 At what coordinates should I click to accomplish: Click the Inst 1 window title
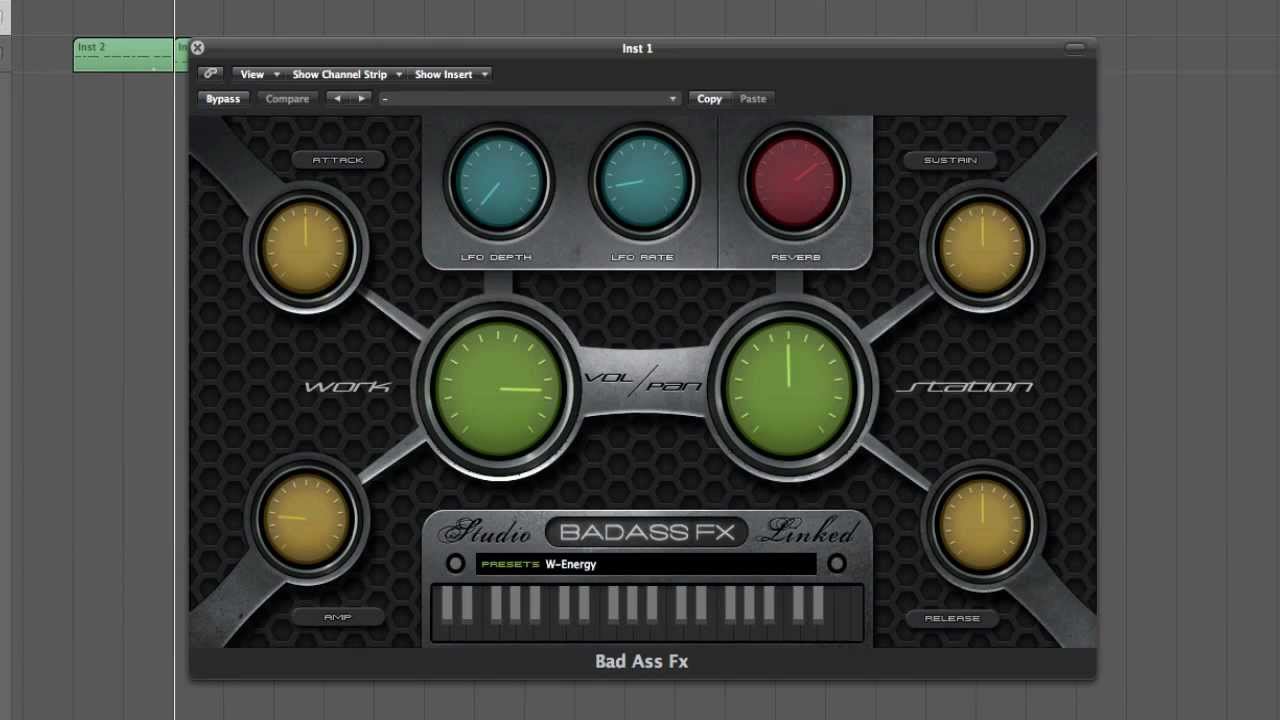click(x=637, y=48)
